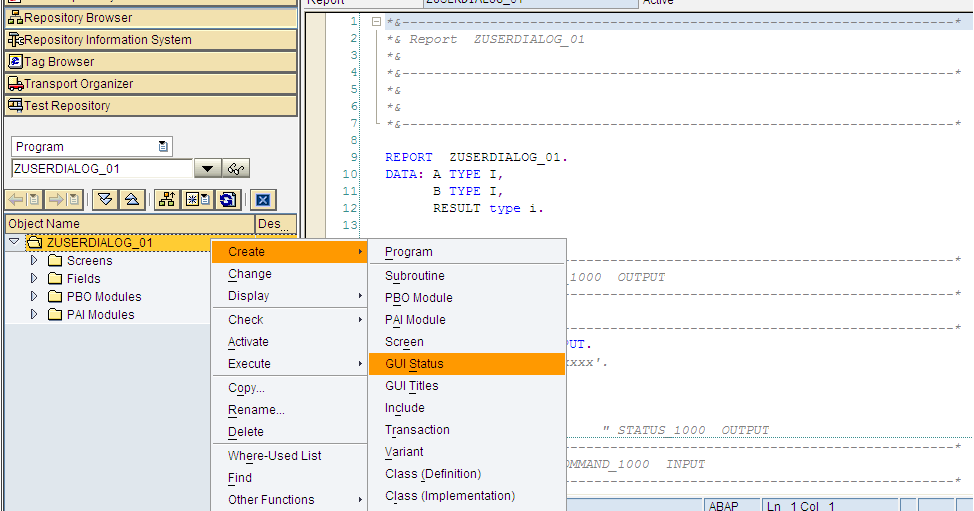Click the ABAP status bar field
Screen dimensions: 974x511
point(731,505)
